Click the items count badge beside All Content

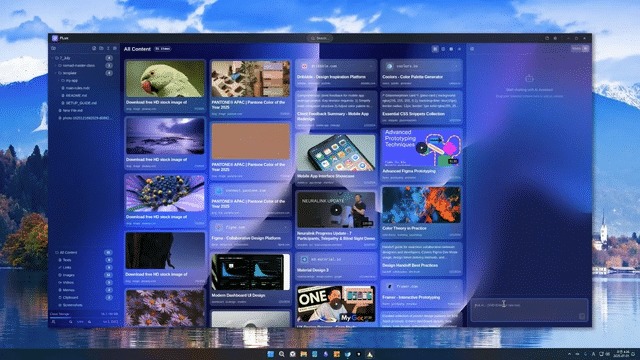coord(162,49)
